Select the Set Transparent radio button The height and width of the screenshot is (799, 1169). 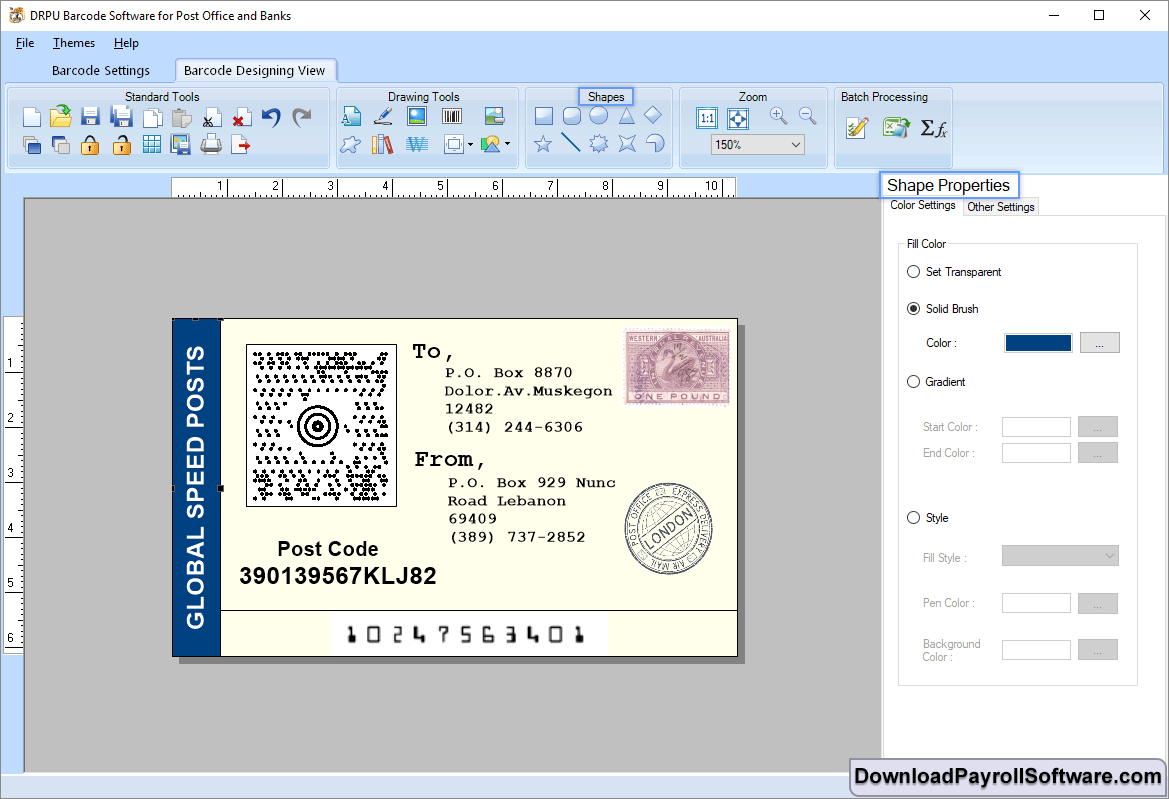(x=913, y=272)
